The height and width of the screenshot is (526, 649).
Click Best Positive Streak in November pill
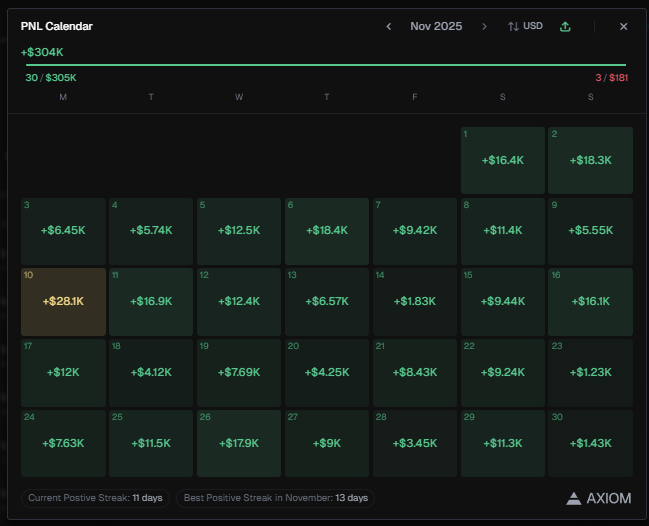[x=275, y=498]
